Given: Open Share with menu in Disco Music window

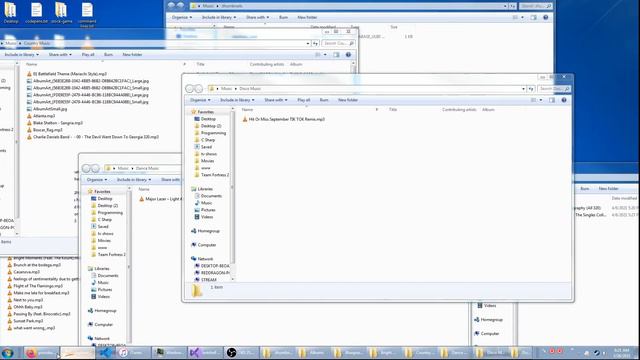Looking at the screenshot, I should coord(276,100).
